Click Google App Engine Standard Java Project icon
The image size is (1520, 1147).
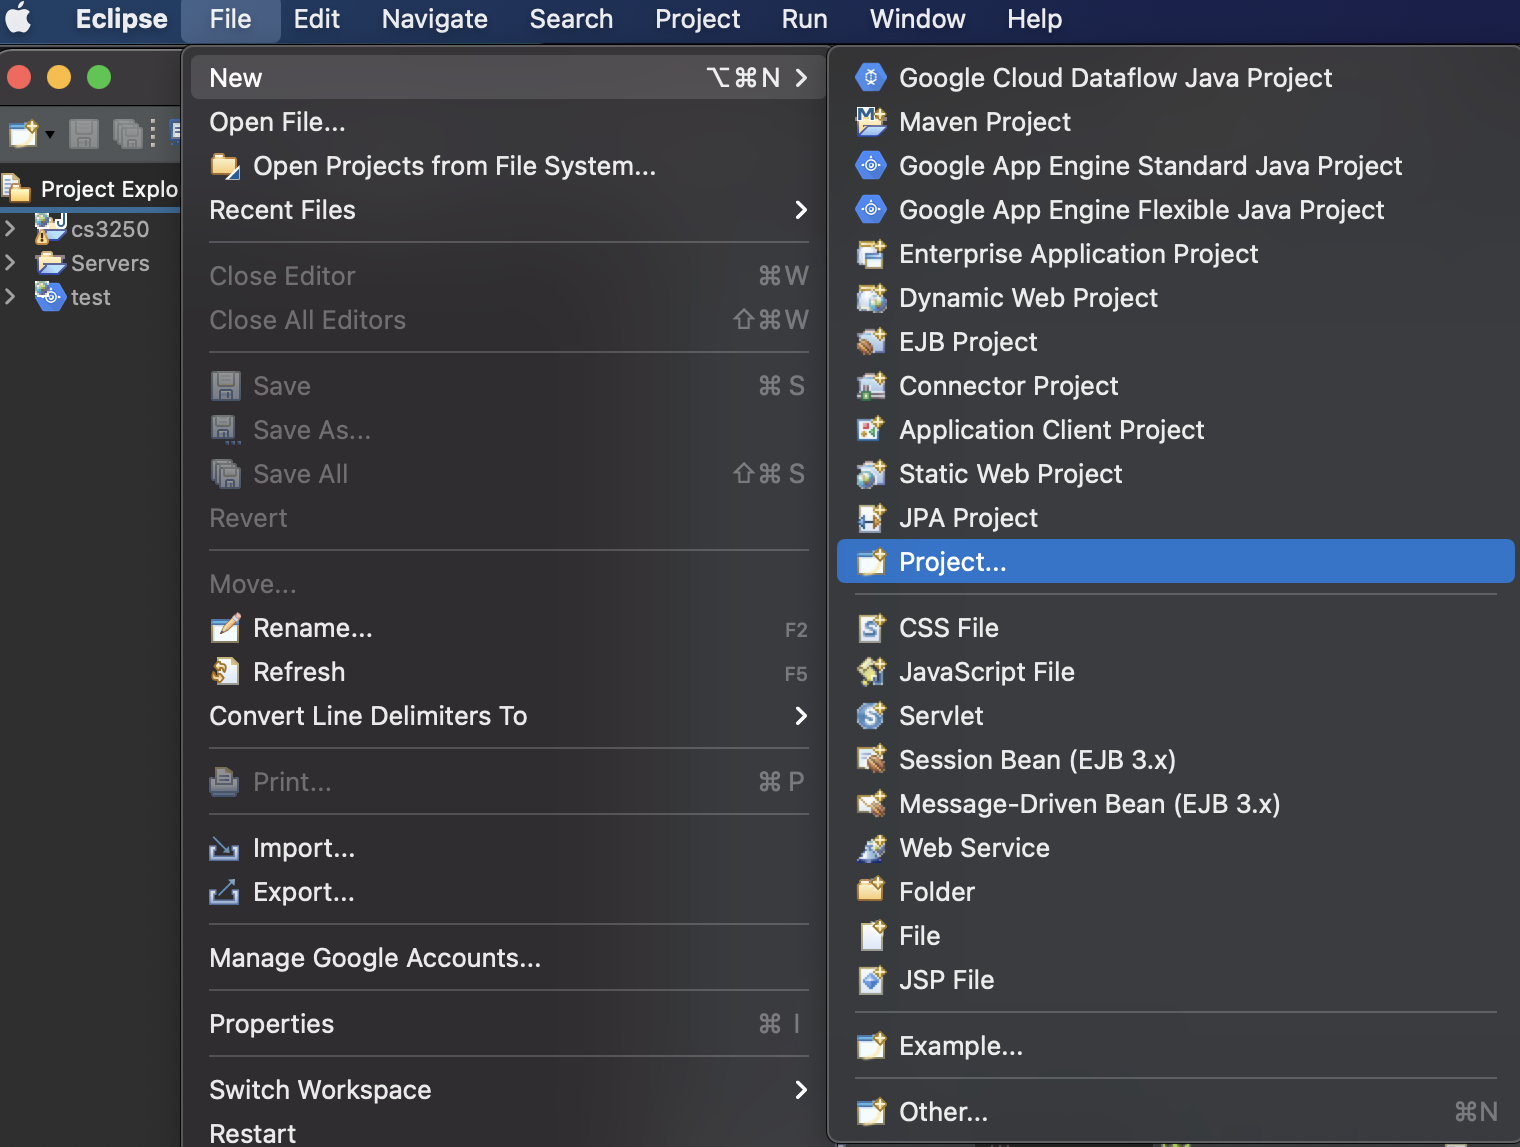tap(871, 165)
